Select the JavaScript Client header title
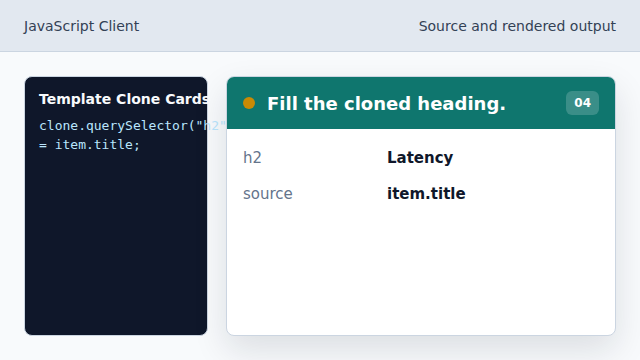 (x=81, y=26)
